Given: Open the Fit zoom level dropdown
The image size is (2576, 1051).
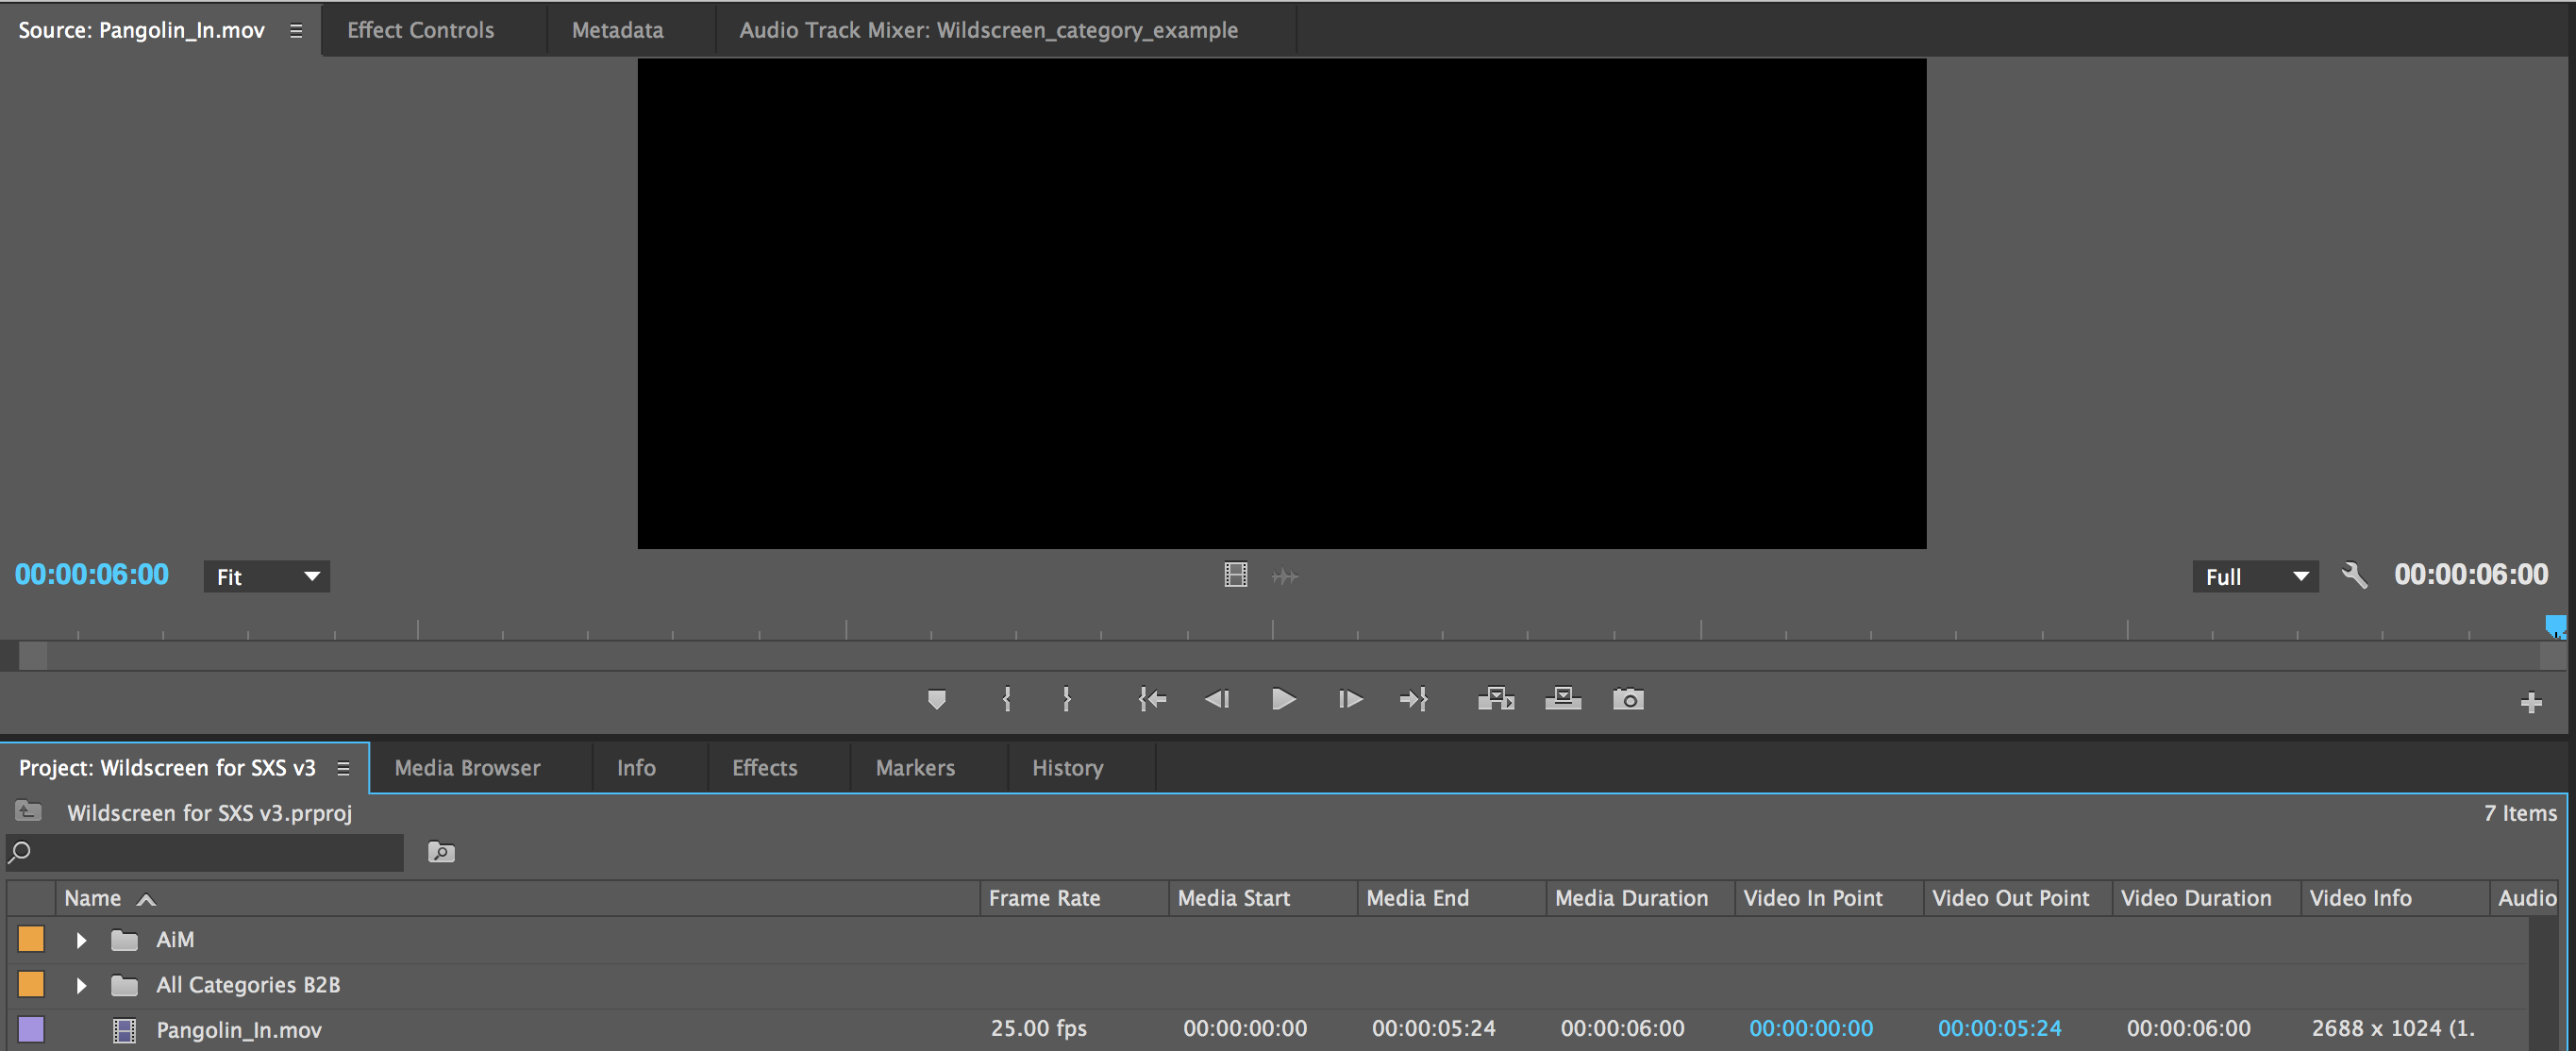Looking at the screenshot, I should [267, 577].
